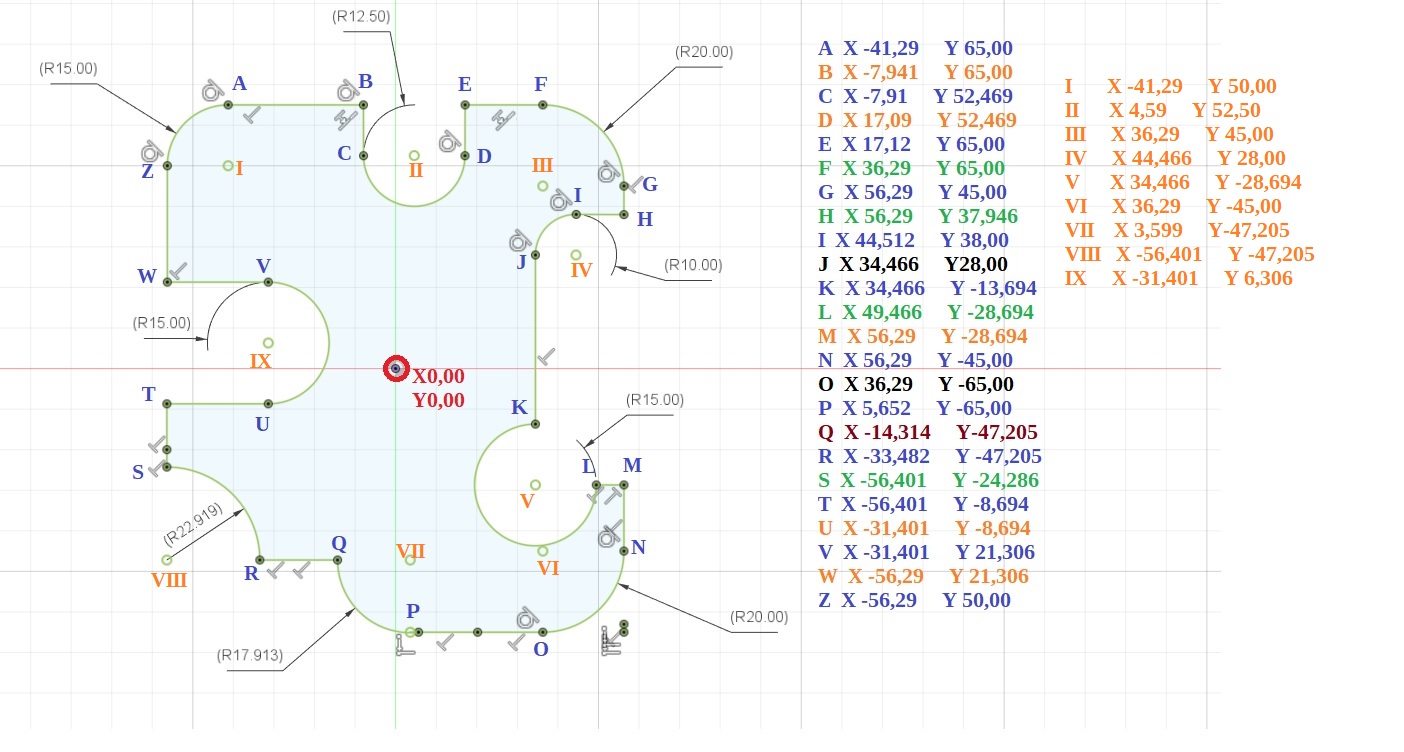Select the tangent constraint icon beside point N
The width and height of the screenshot is (1404, 752).
point(607,538)
